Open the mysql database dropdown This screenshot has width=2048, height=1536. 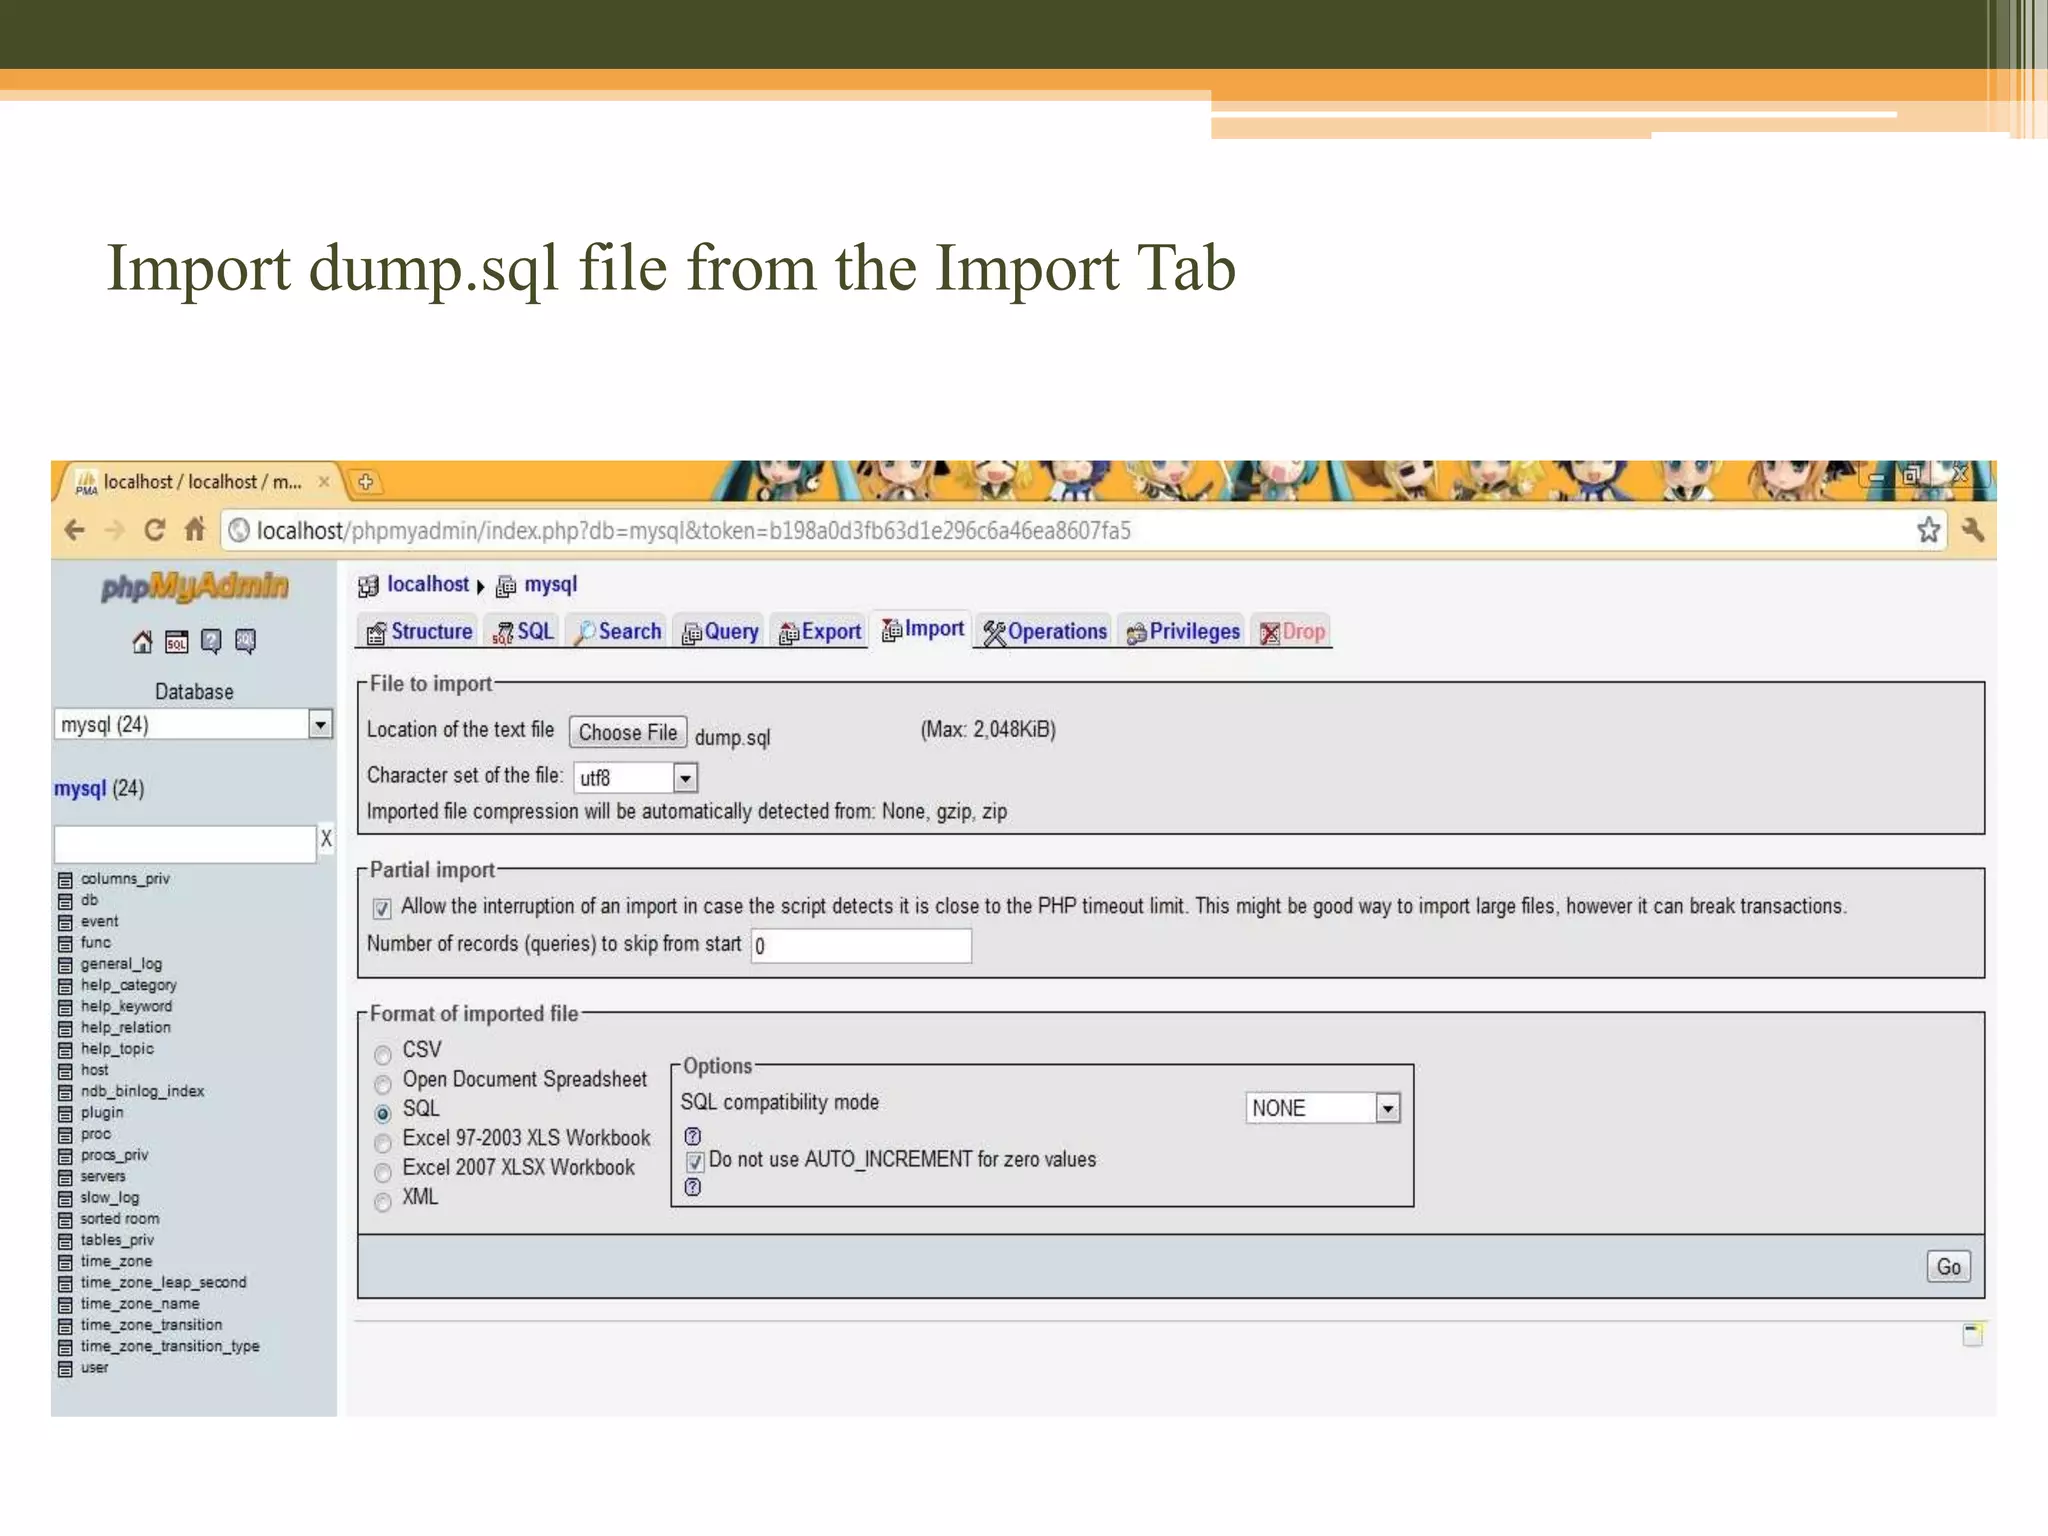tap(320, 724)
